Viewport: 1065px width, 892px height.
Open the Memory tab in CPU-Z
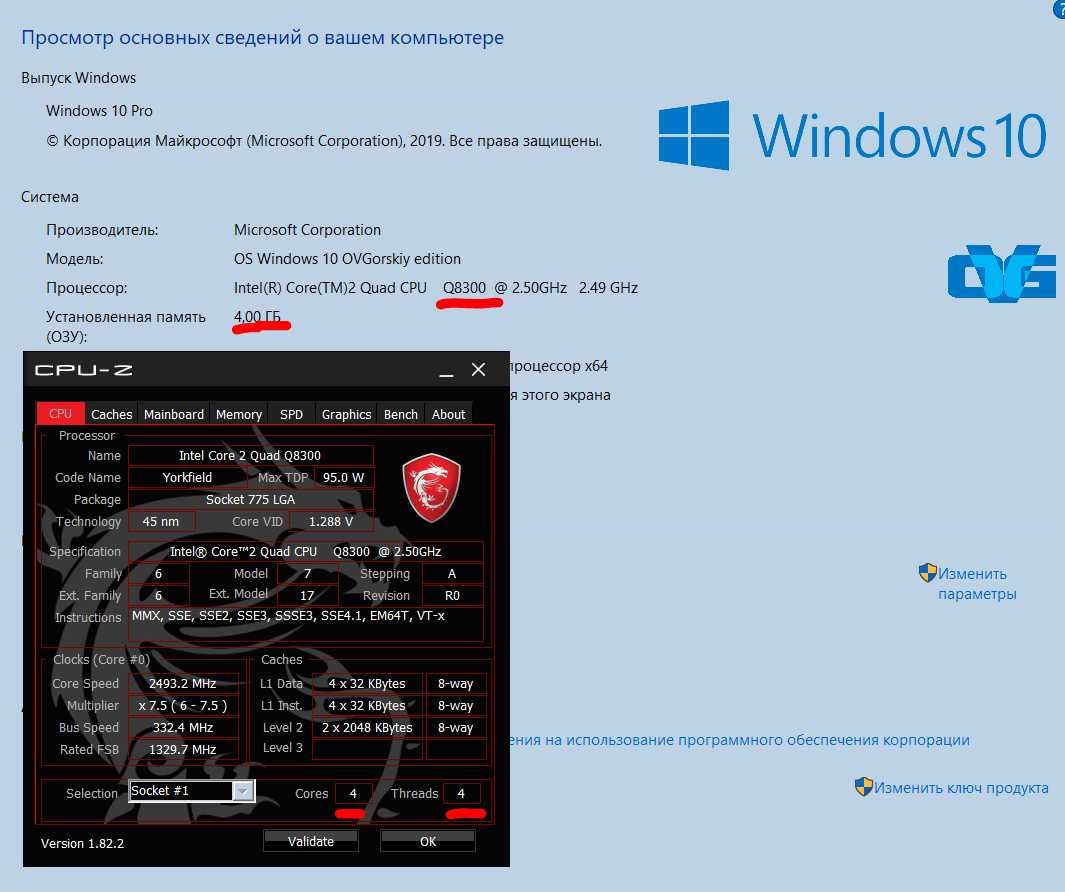click(239, 414)
